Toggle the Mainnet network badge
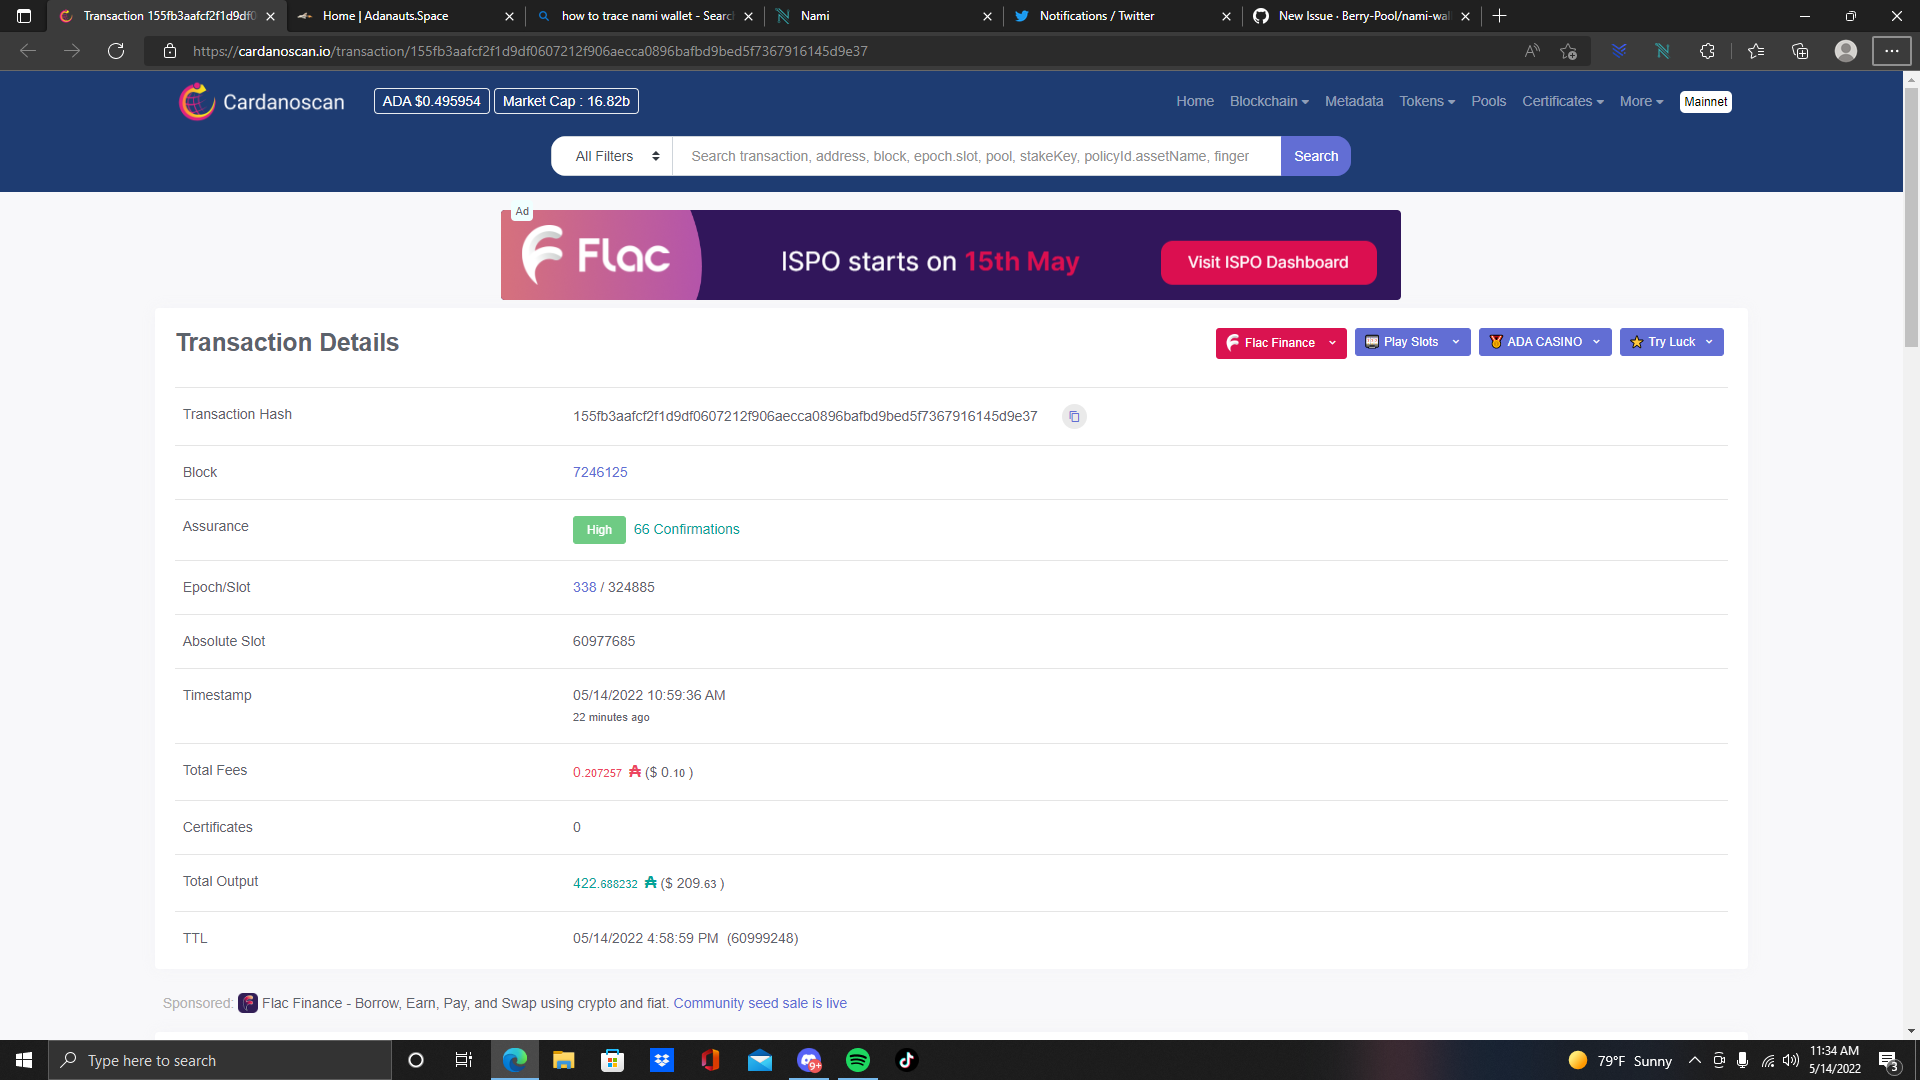1920x1080 pixels. click(x=1705, y=102)
